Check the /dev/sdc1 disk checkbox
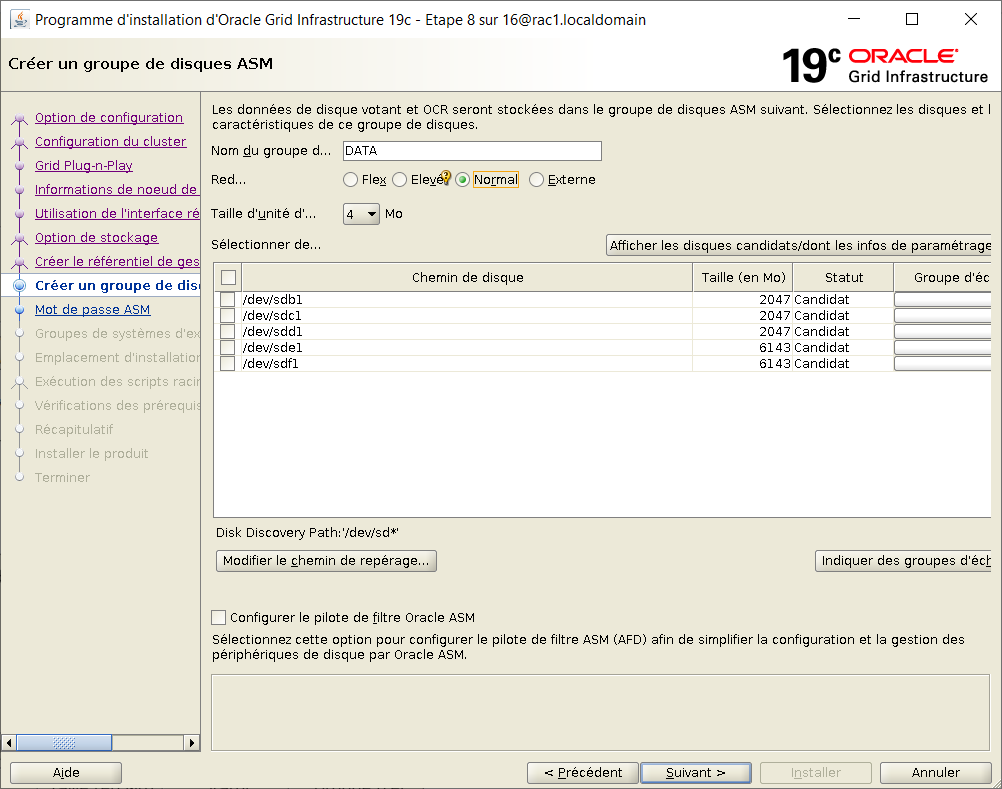This screenshot has height=789, width=1002. click(227, 316)
